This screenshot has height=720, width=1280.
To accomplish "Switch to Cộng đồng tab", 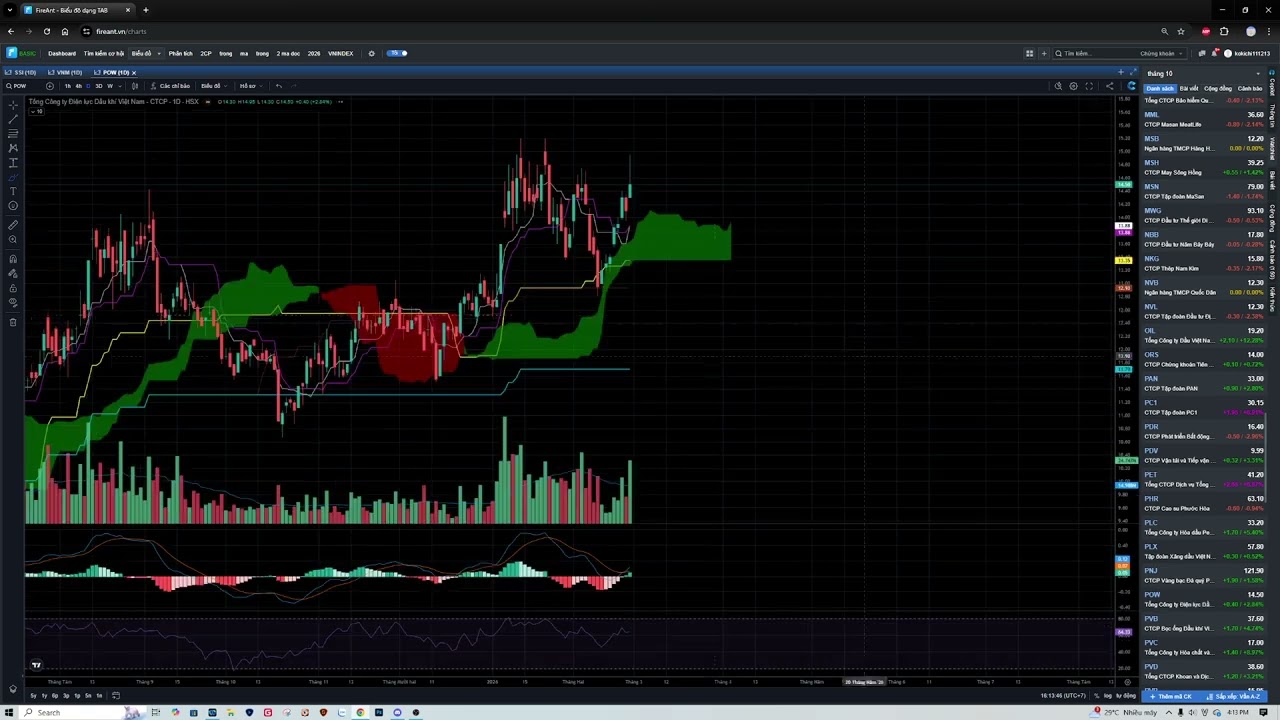I will tap(1218, 89).
